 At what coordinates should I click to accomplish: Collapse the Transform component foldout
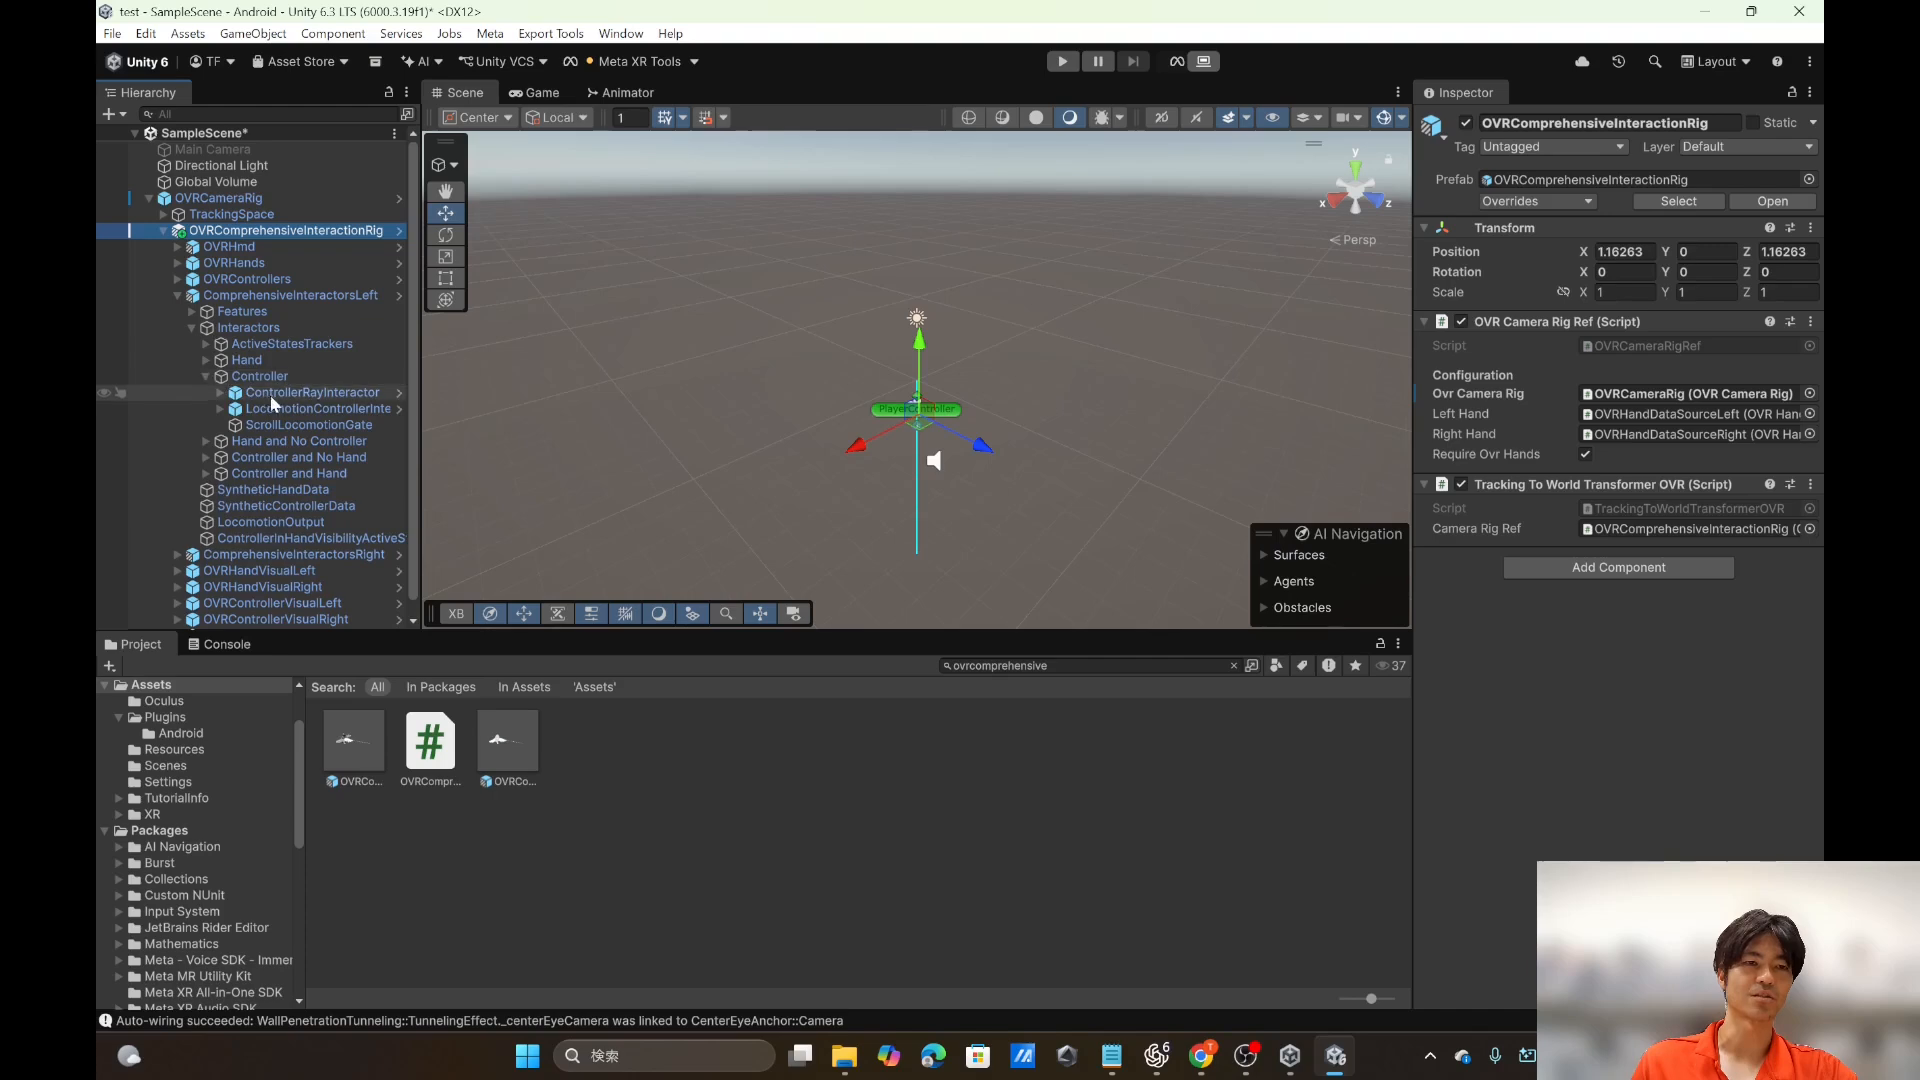(1424, 228)
